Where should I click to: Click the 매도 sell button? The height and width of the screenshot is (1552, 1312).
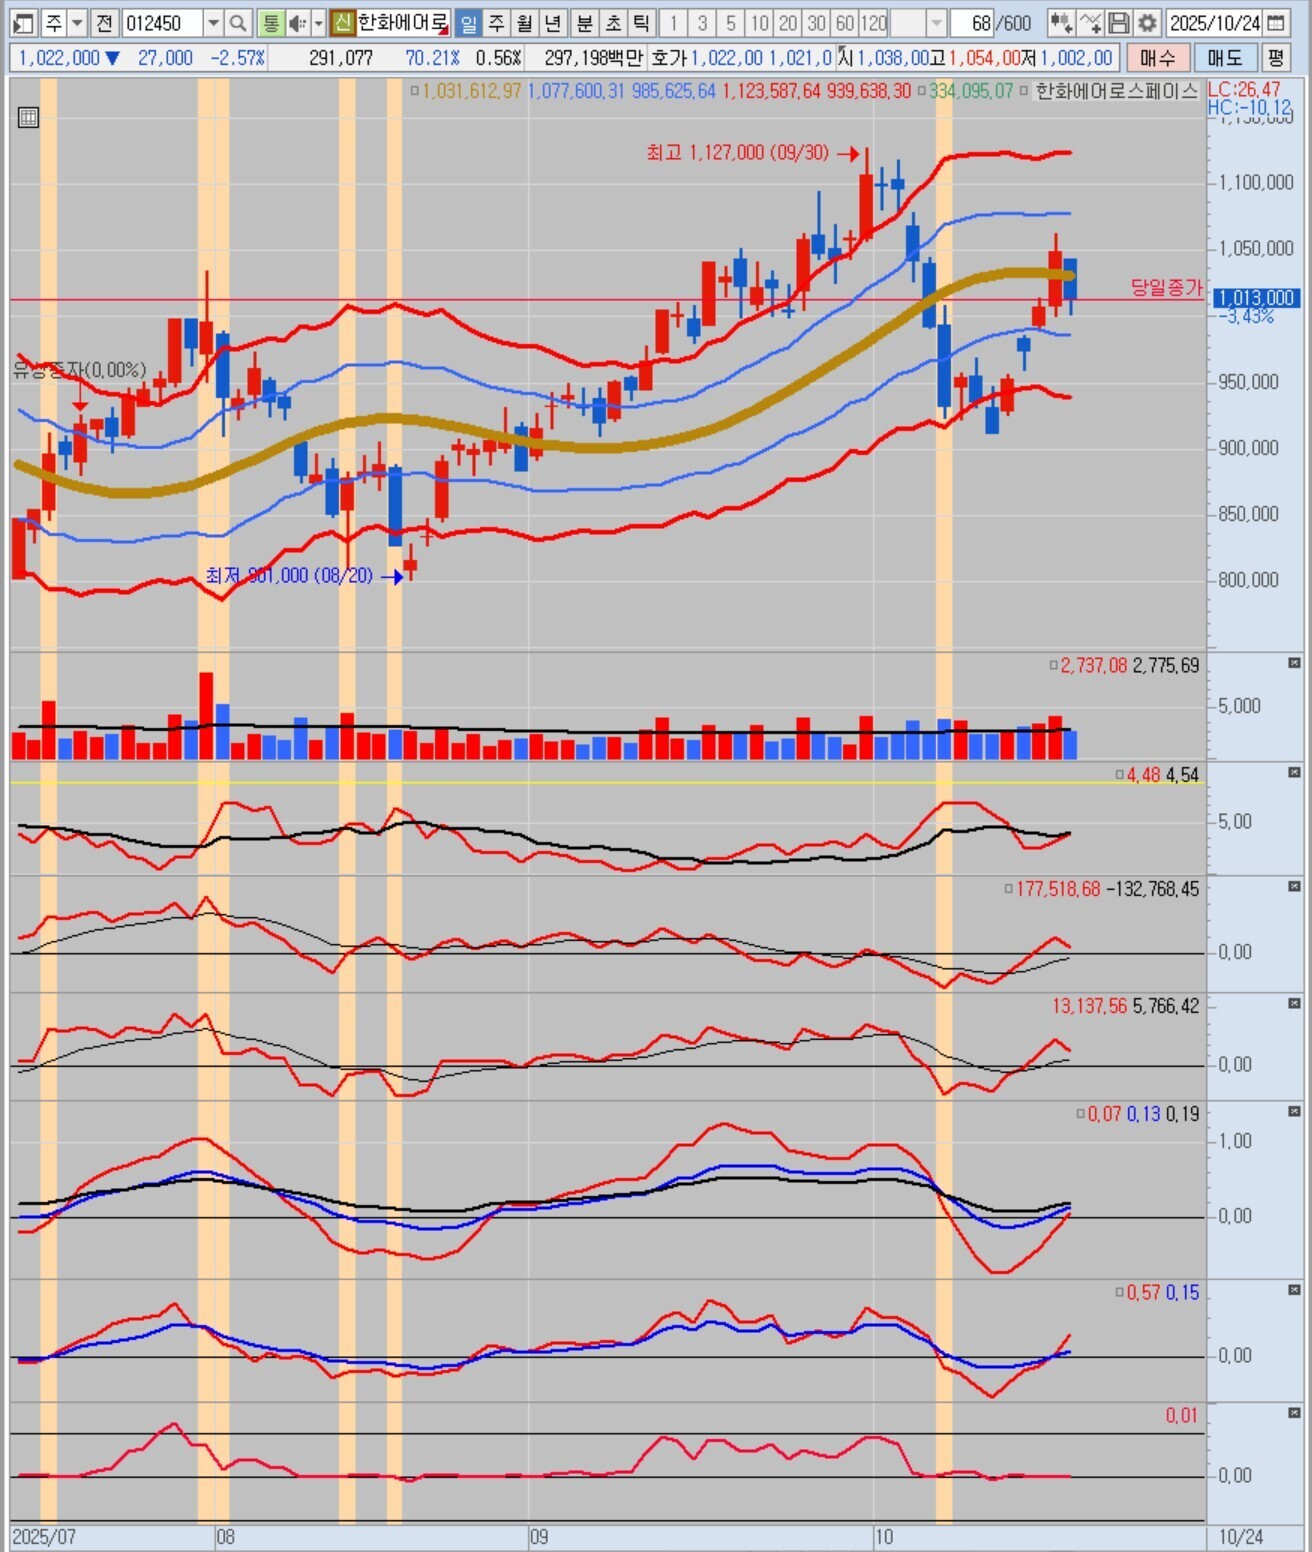pos(1225,58)
